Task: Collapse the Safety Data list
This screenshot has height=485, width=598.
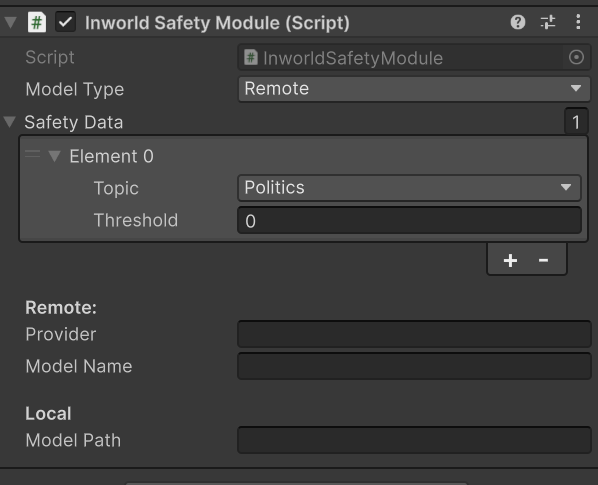Action: 10,122
